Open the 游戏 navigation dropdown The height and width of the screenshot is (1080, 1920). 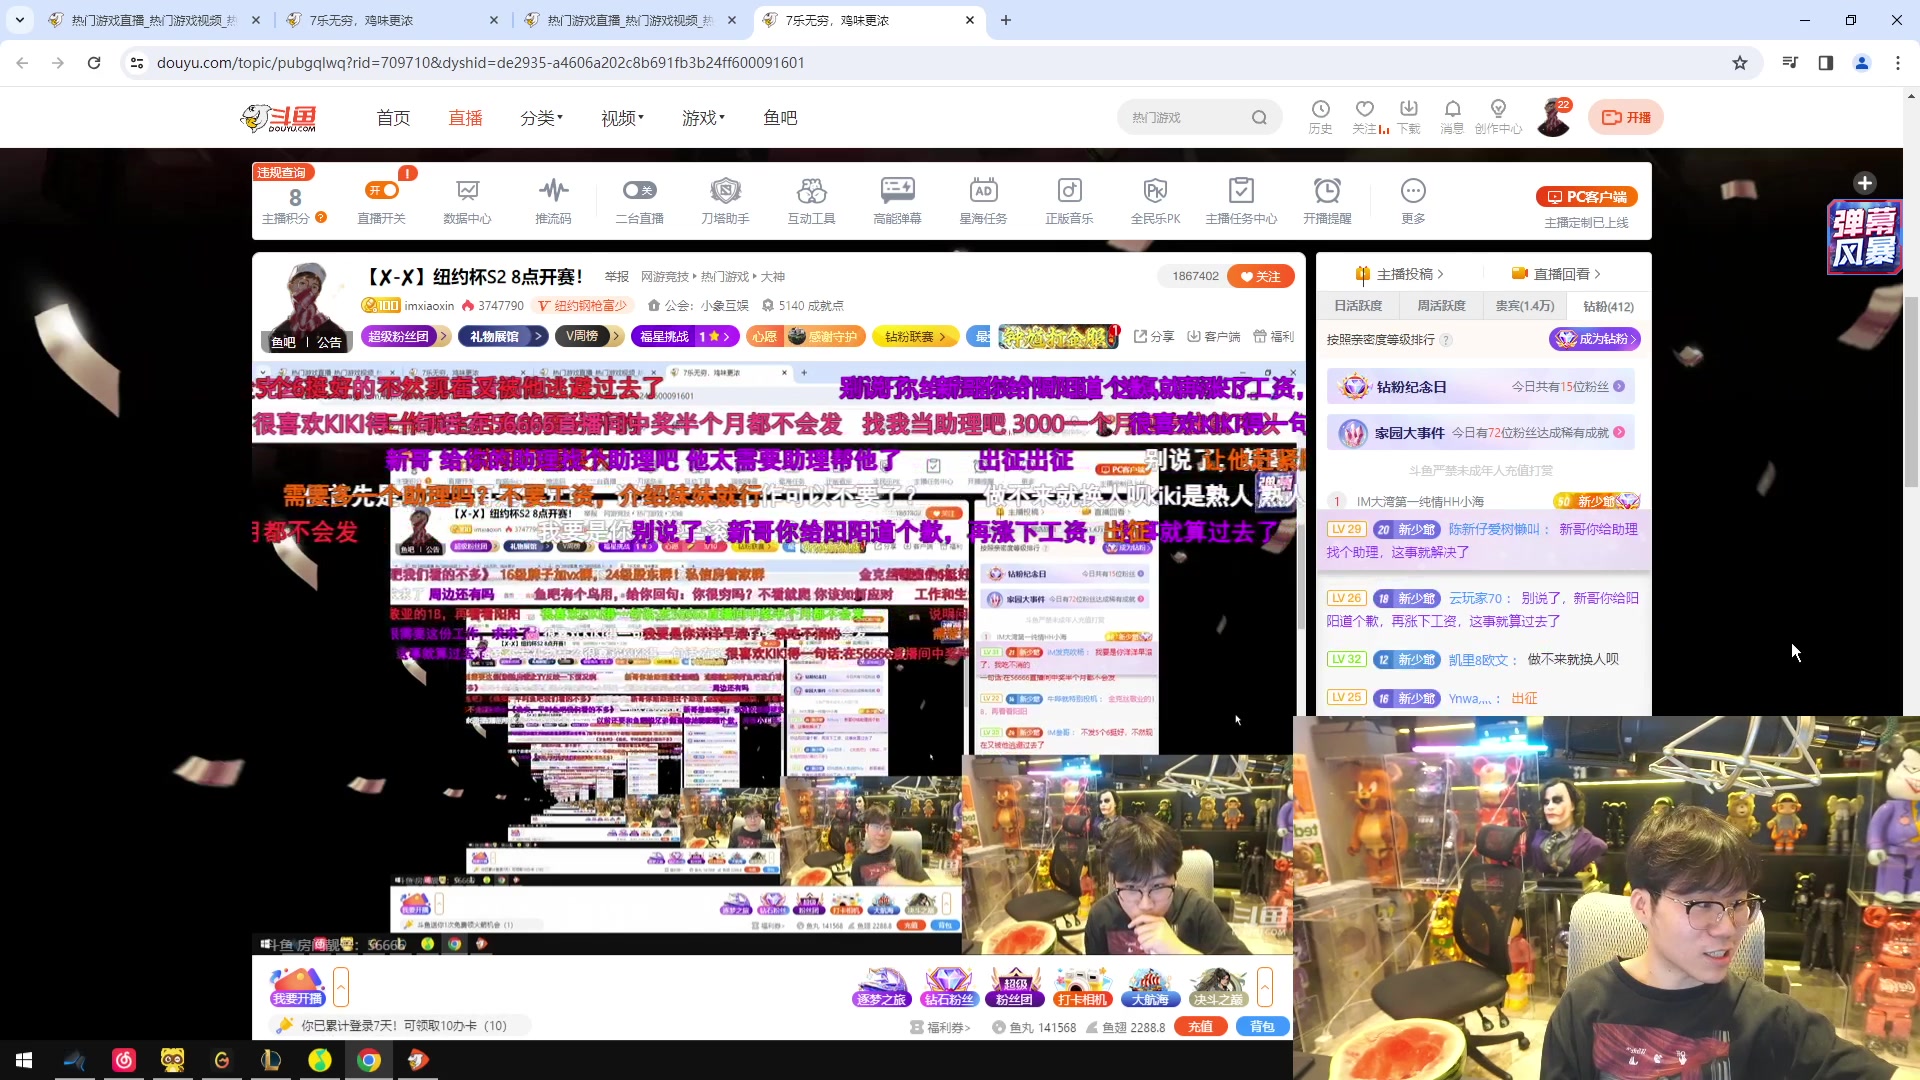pyautogui.click(x=703, y=117)
